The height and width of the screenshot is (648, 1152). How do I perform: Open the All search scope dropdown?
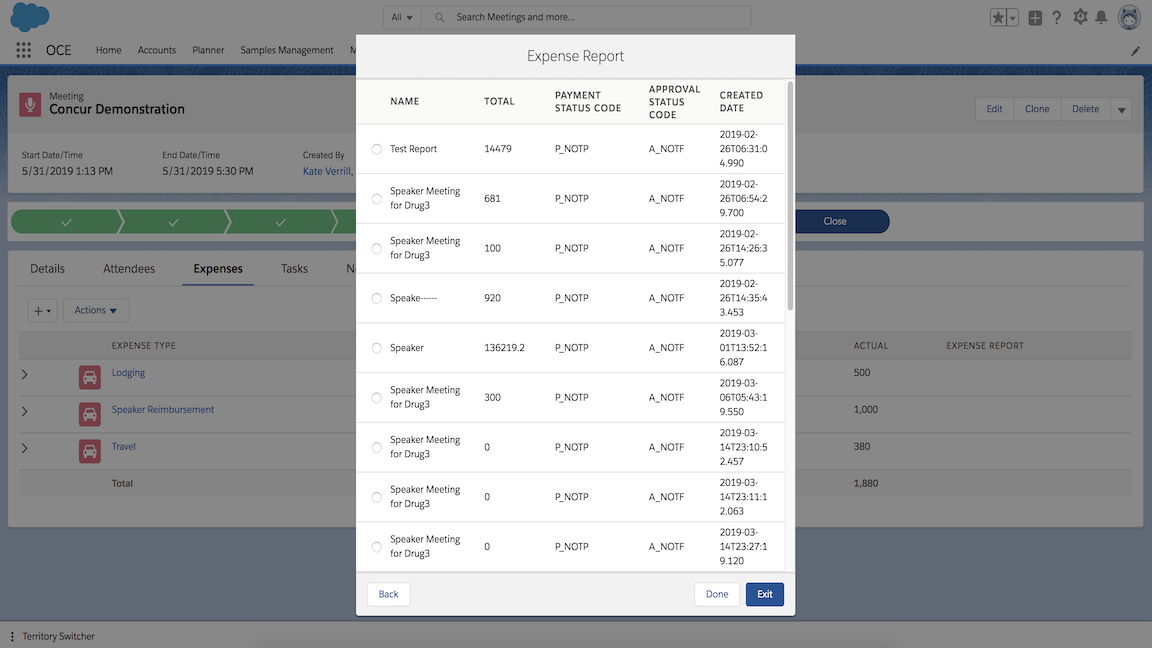(400, 16)
